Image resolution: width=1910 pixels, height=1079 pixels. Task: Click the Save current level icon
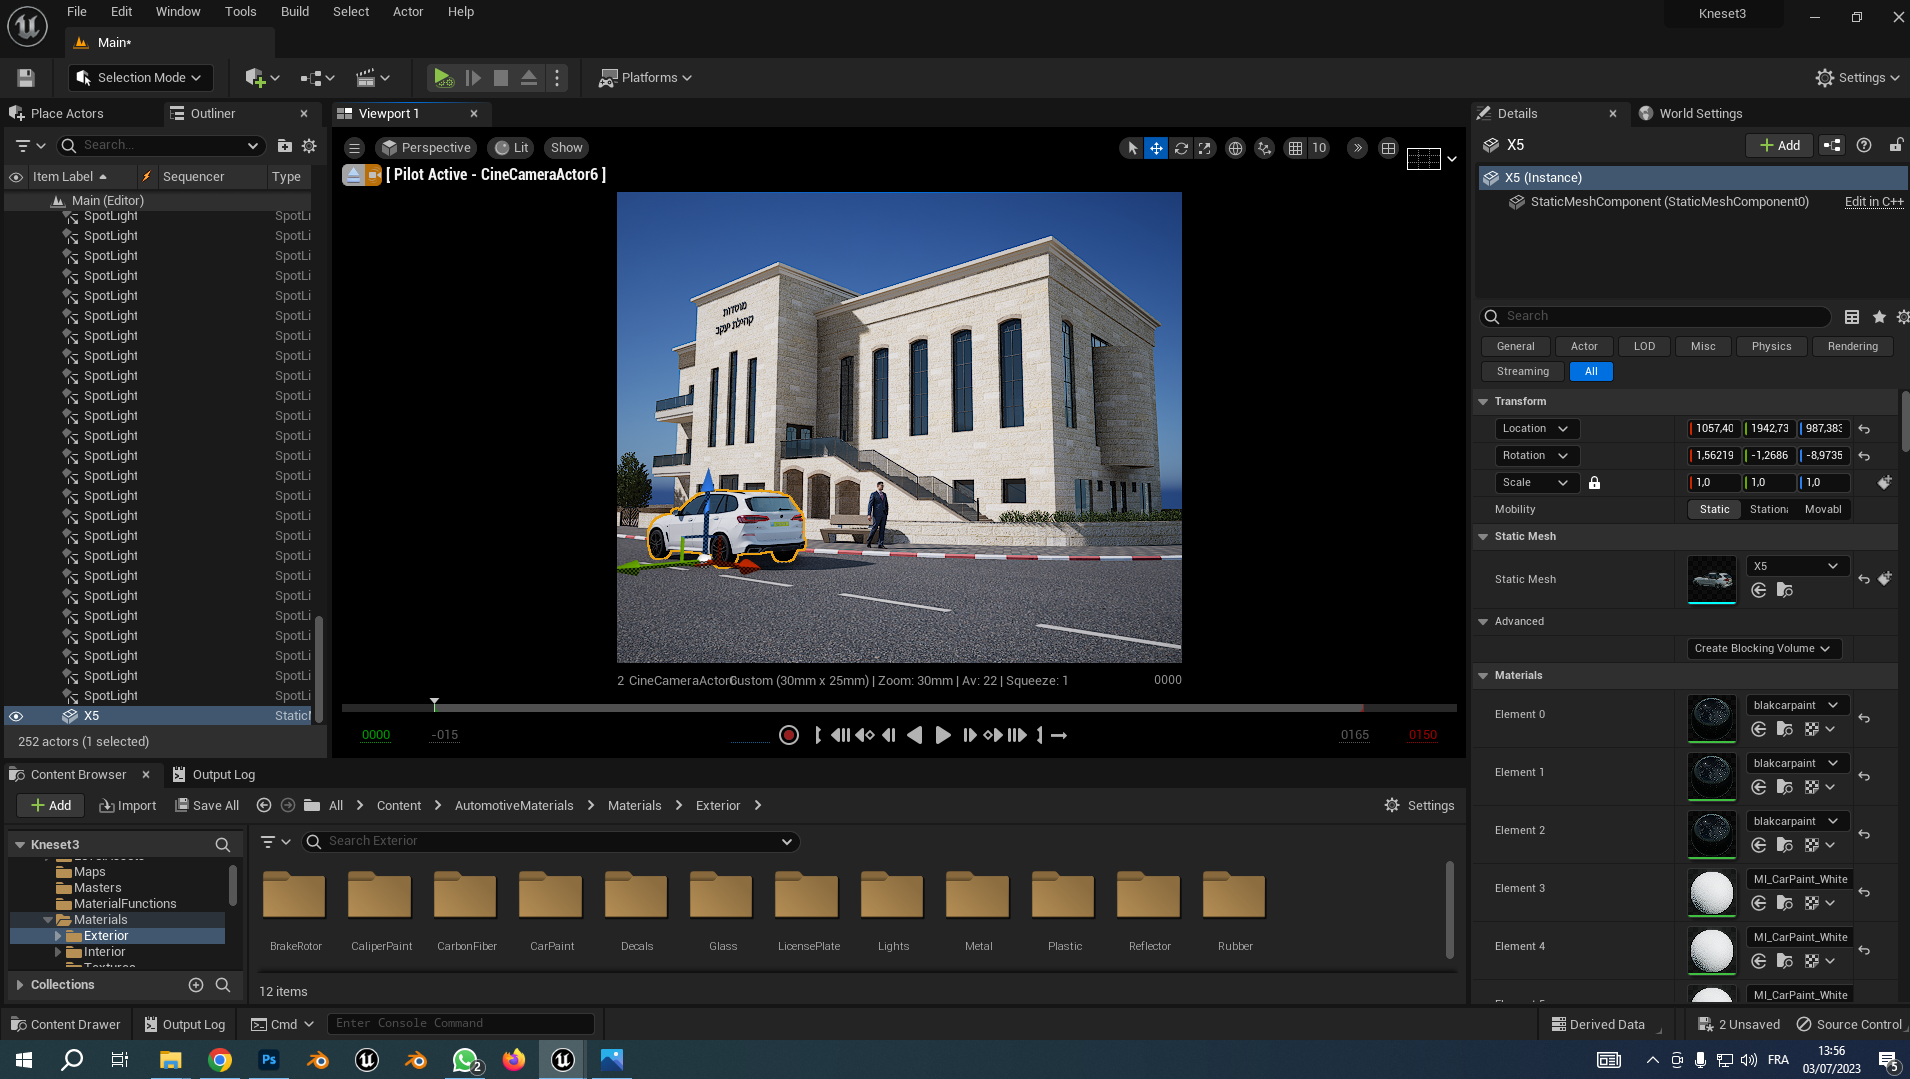coord(26,78)
